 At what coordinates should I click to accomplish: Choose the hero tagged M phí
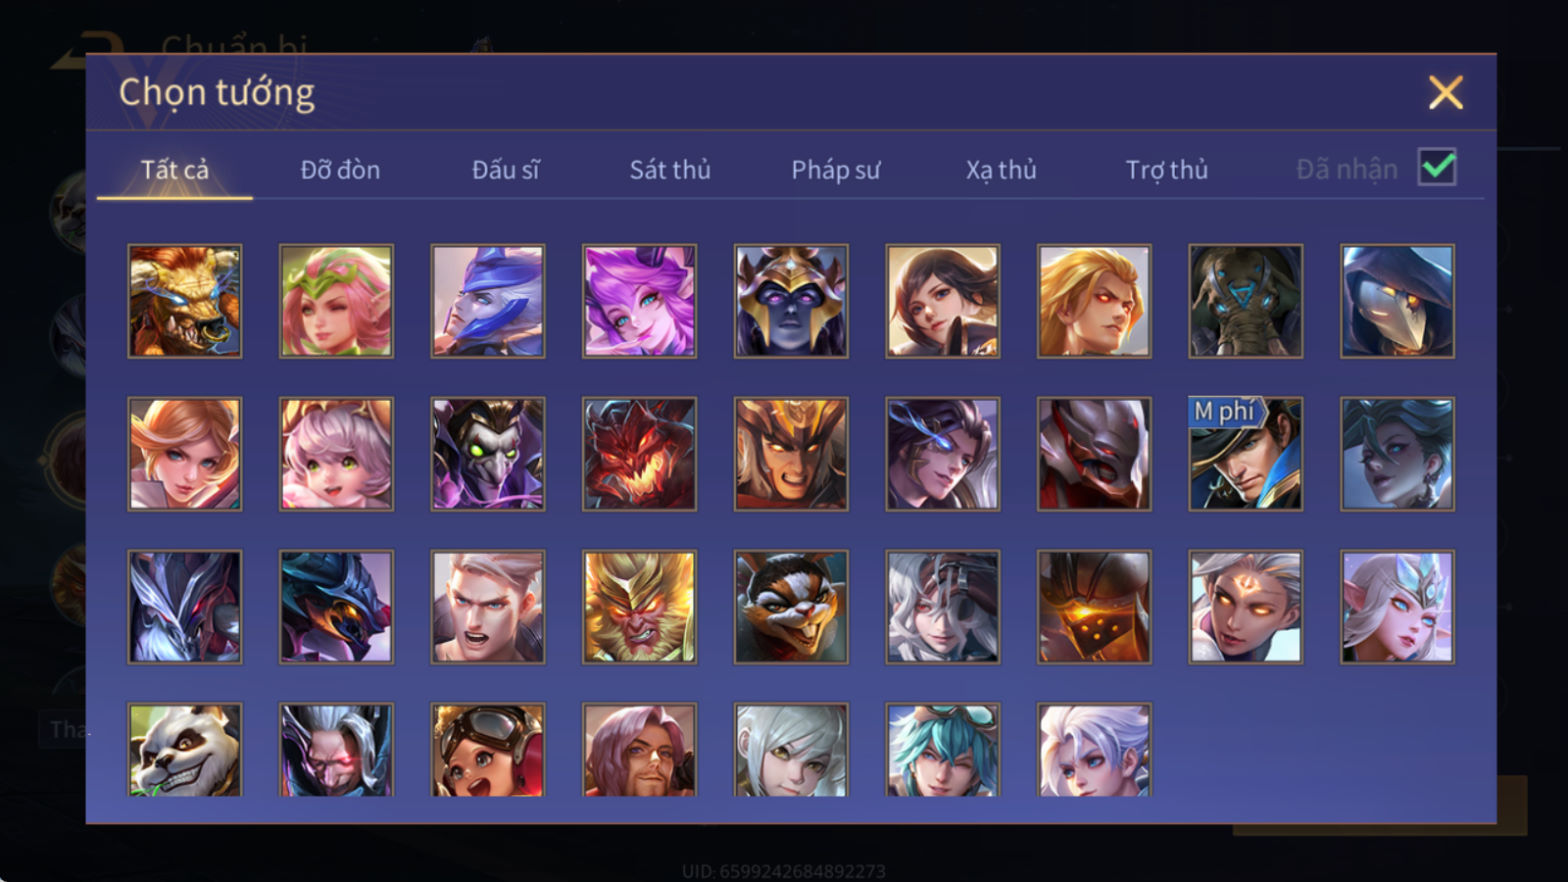point(1245,454)
